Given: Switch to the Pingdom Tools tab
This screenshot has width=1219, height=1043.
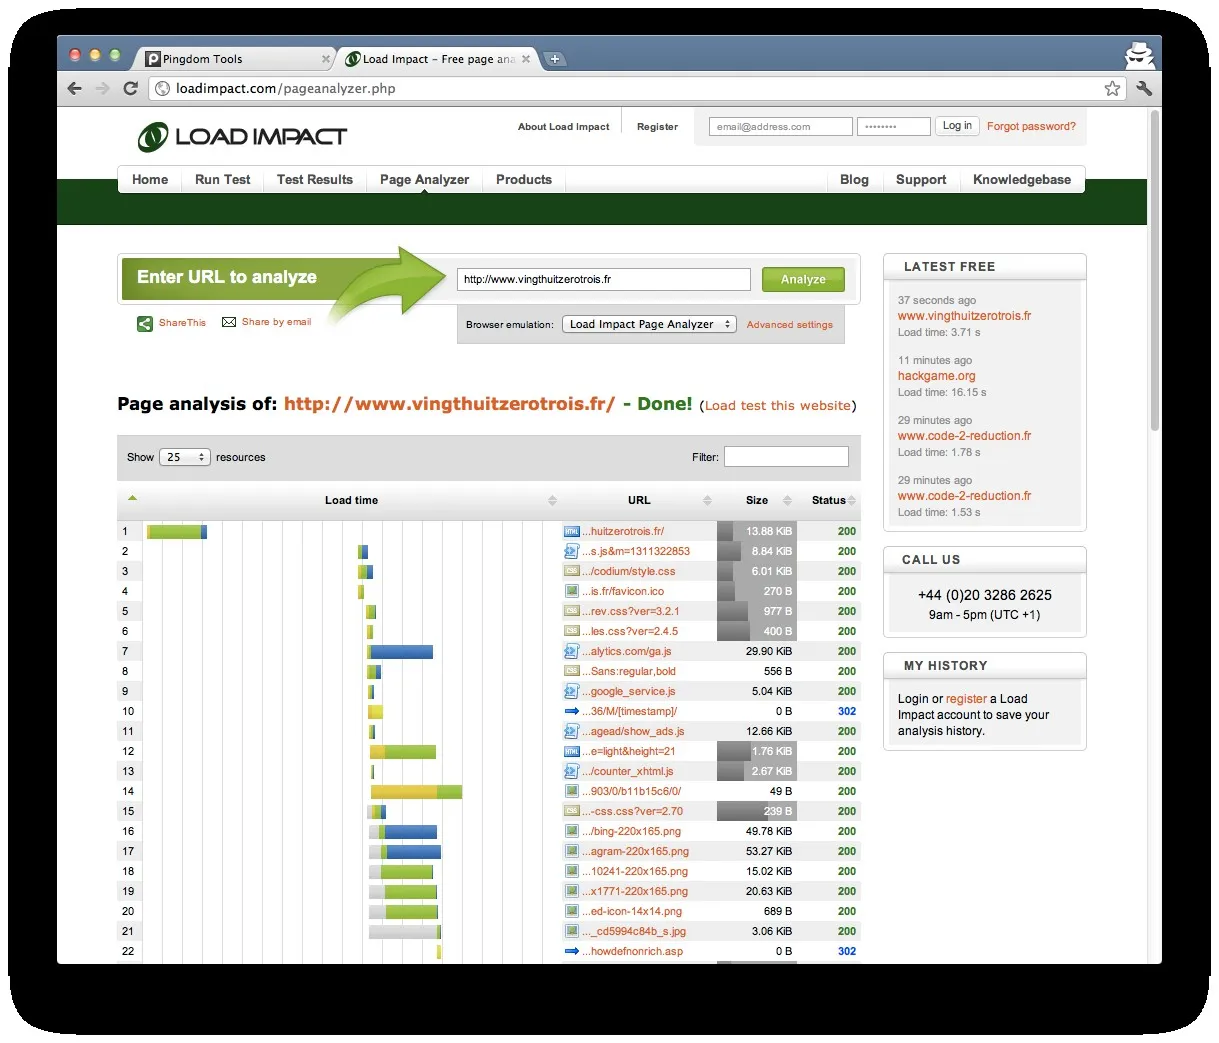Looking at the screenshot, I should pyautogui.click(x=237, y=59).
